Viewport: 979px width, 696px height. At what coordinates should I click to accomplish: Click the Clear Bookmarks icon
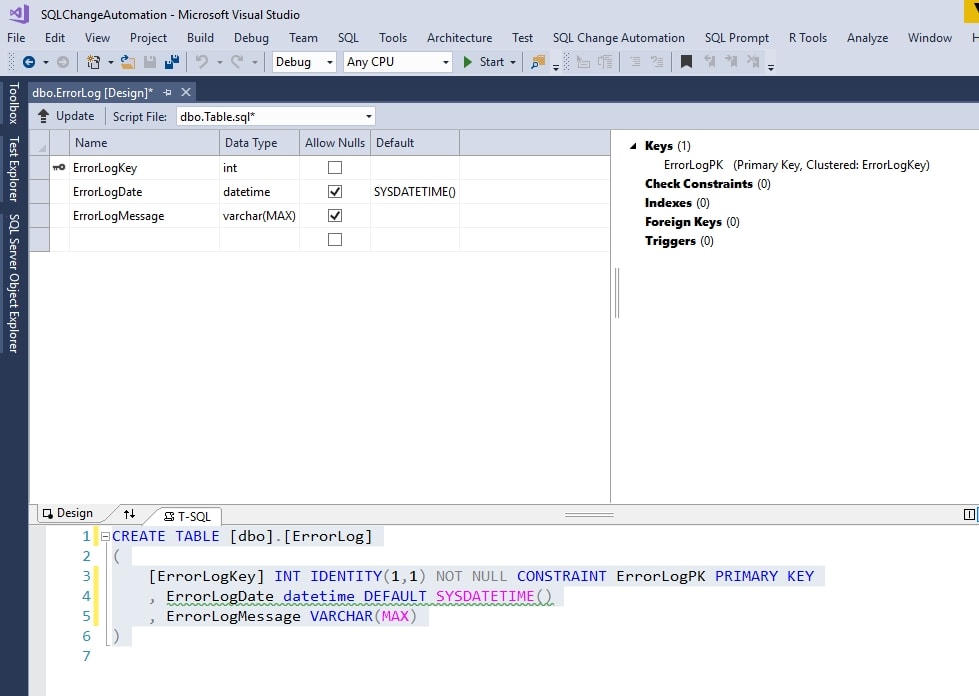point(753,62)
